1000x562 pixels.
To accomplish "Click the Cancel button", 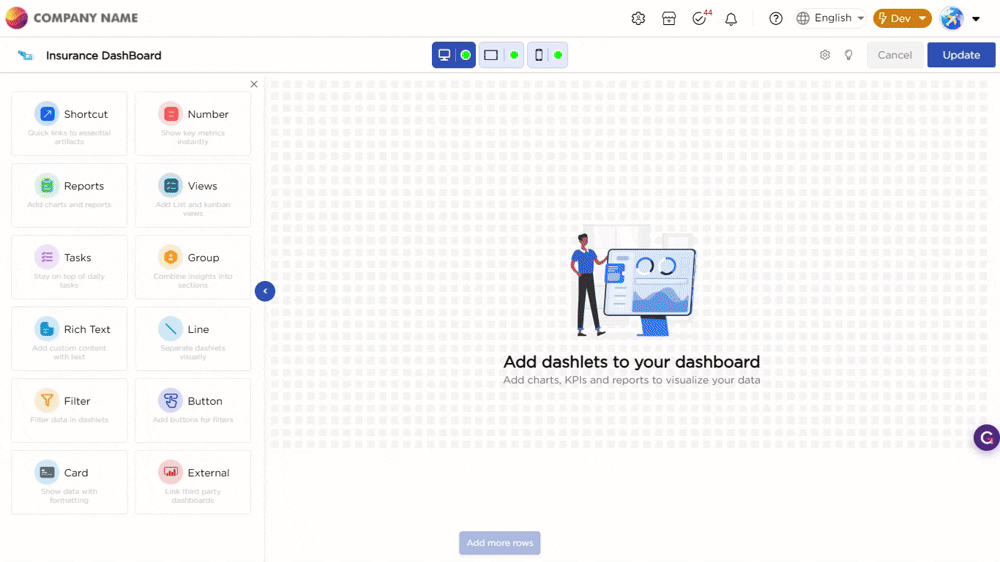I will (x=894, y=55).
